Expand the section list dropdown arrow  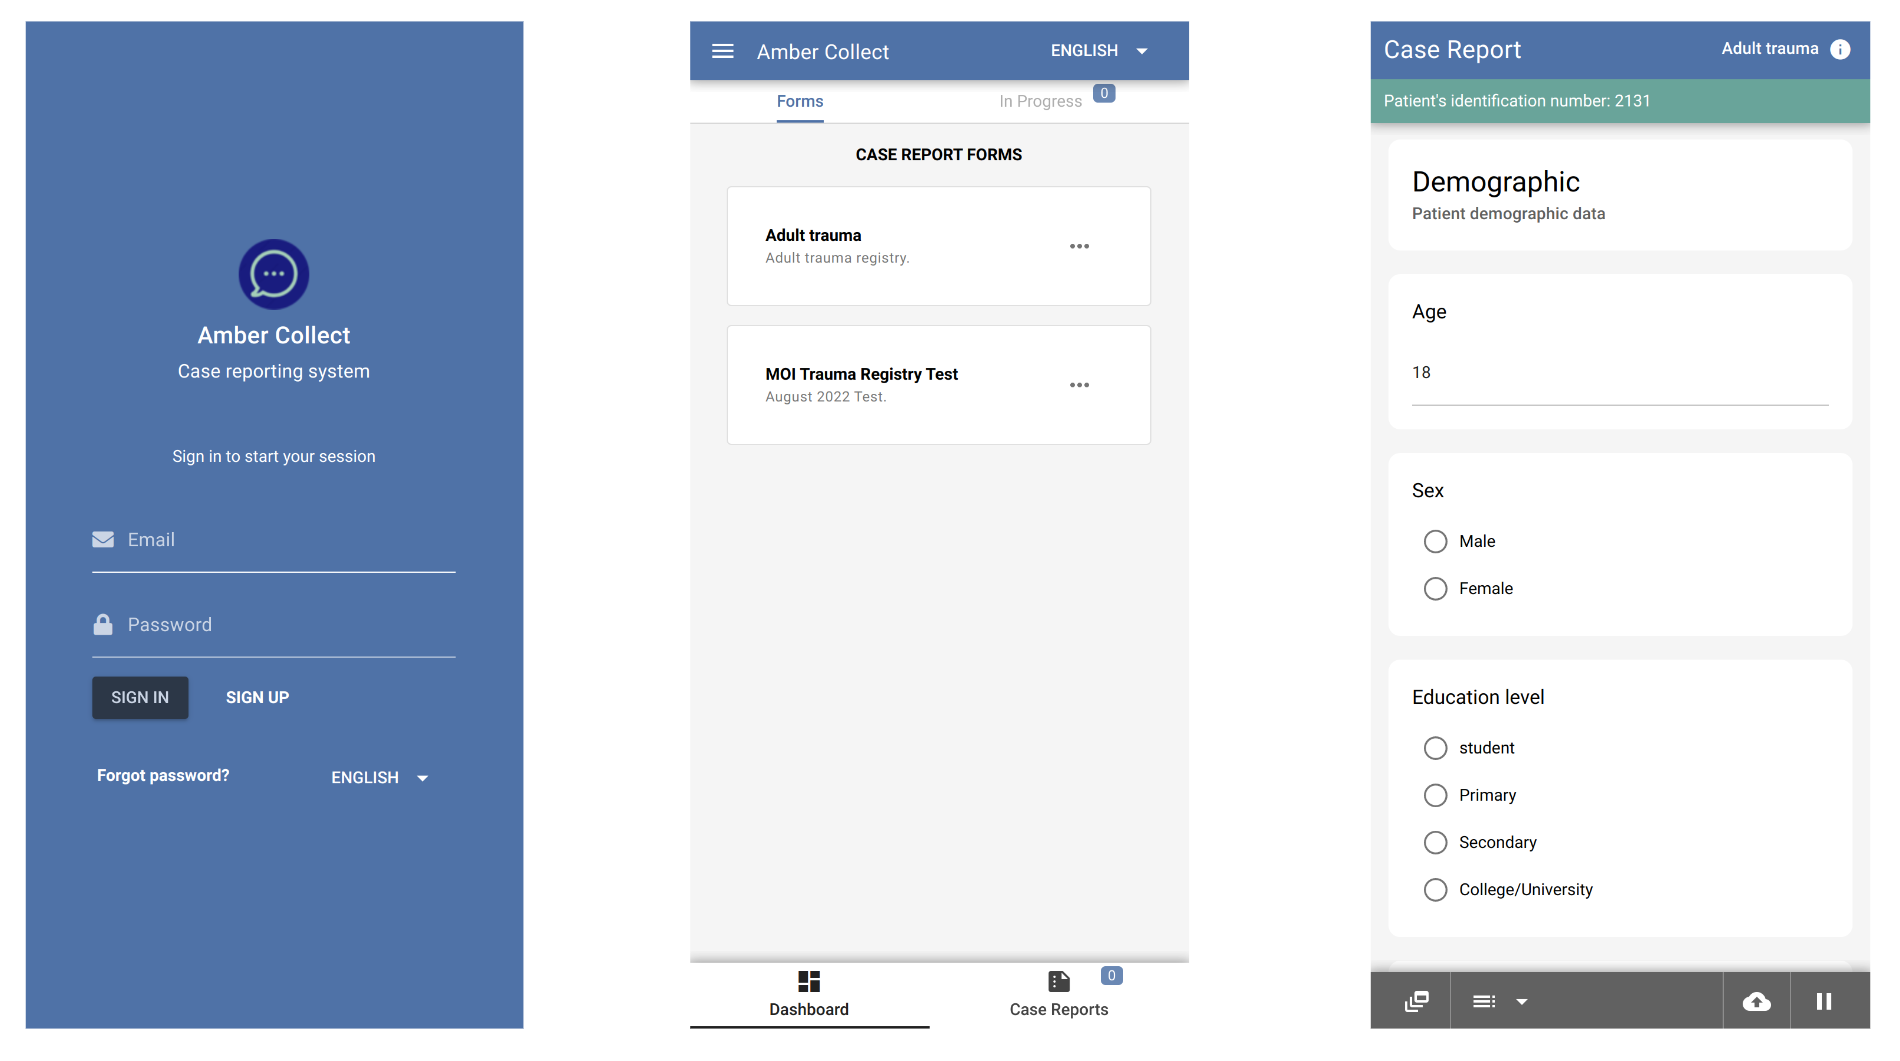(1522, 1001)
